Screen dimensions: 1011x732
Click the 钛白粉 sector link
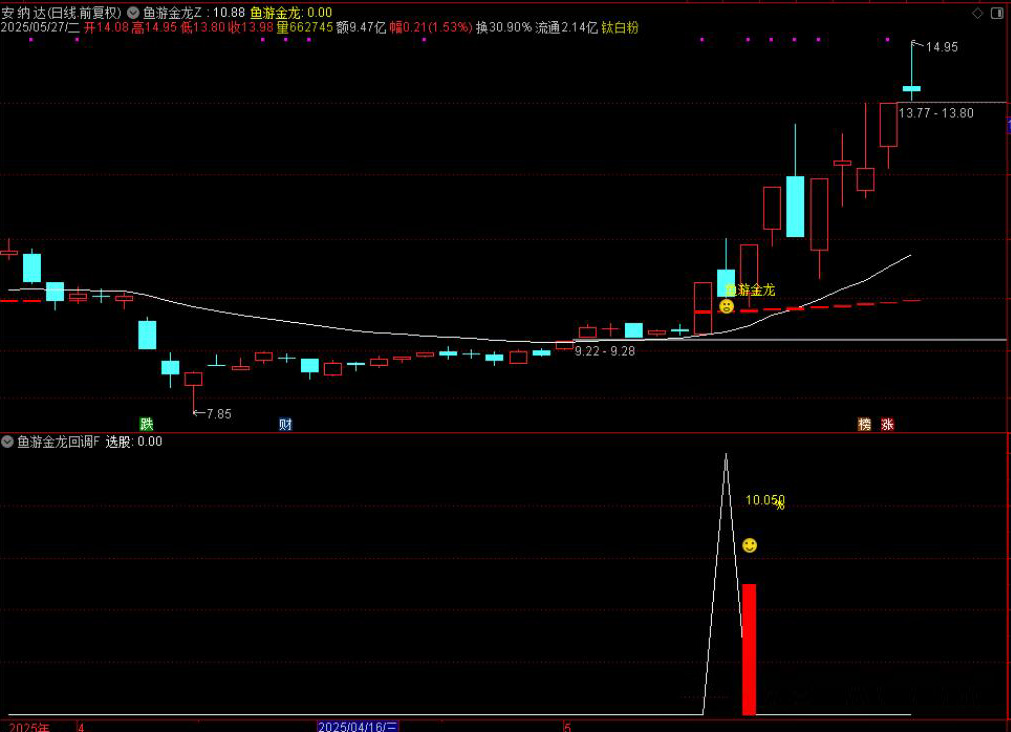pos(619,28)
